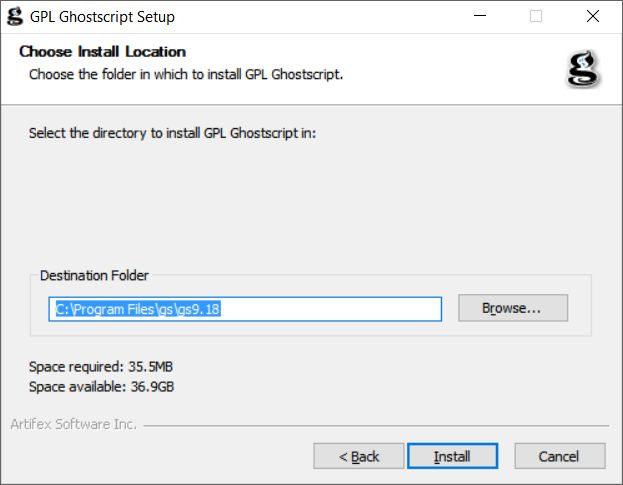Click the Ghostscript ghost logo in the header

click(583, 69)
